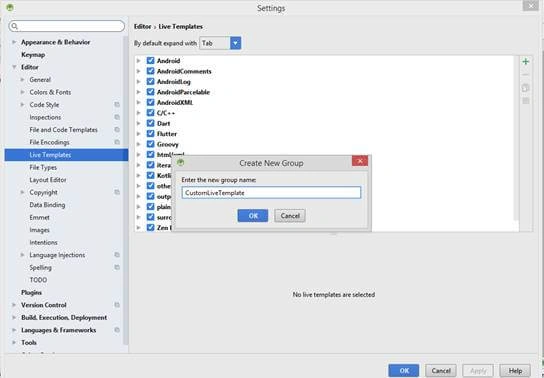Click OK at the bottom of Settings
Image resolution: width=544 pixels, height=378 pixels.
tap(403, 371)
